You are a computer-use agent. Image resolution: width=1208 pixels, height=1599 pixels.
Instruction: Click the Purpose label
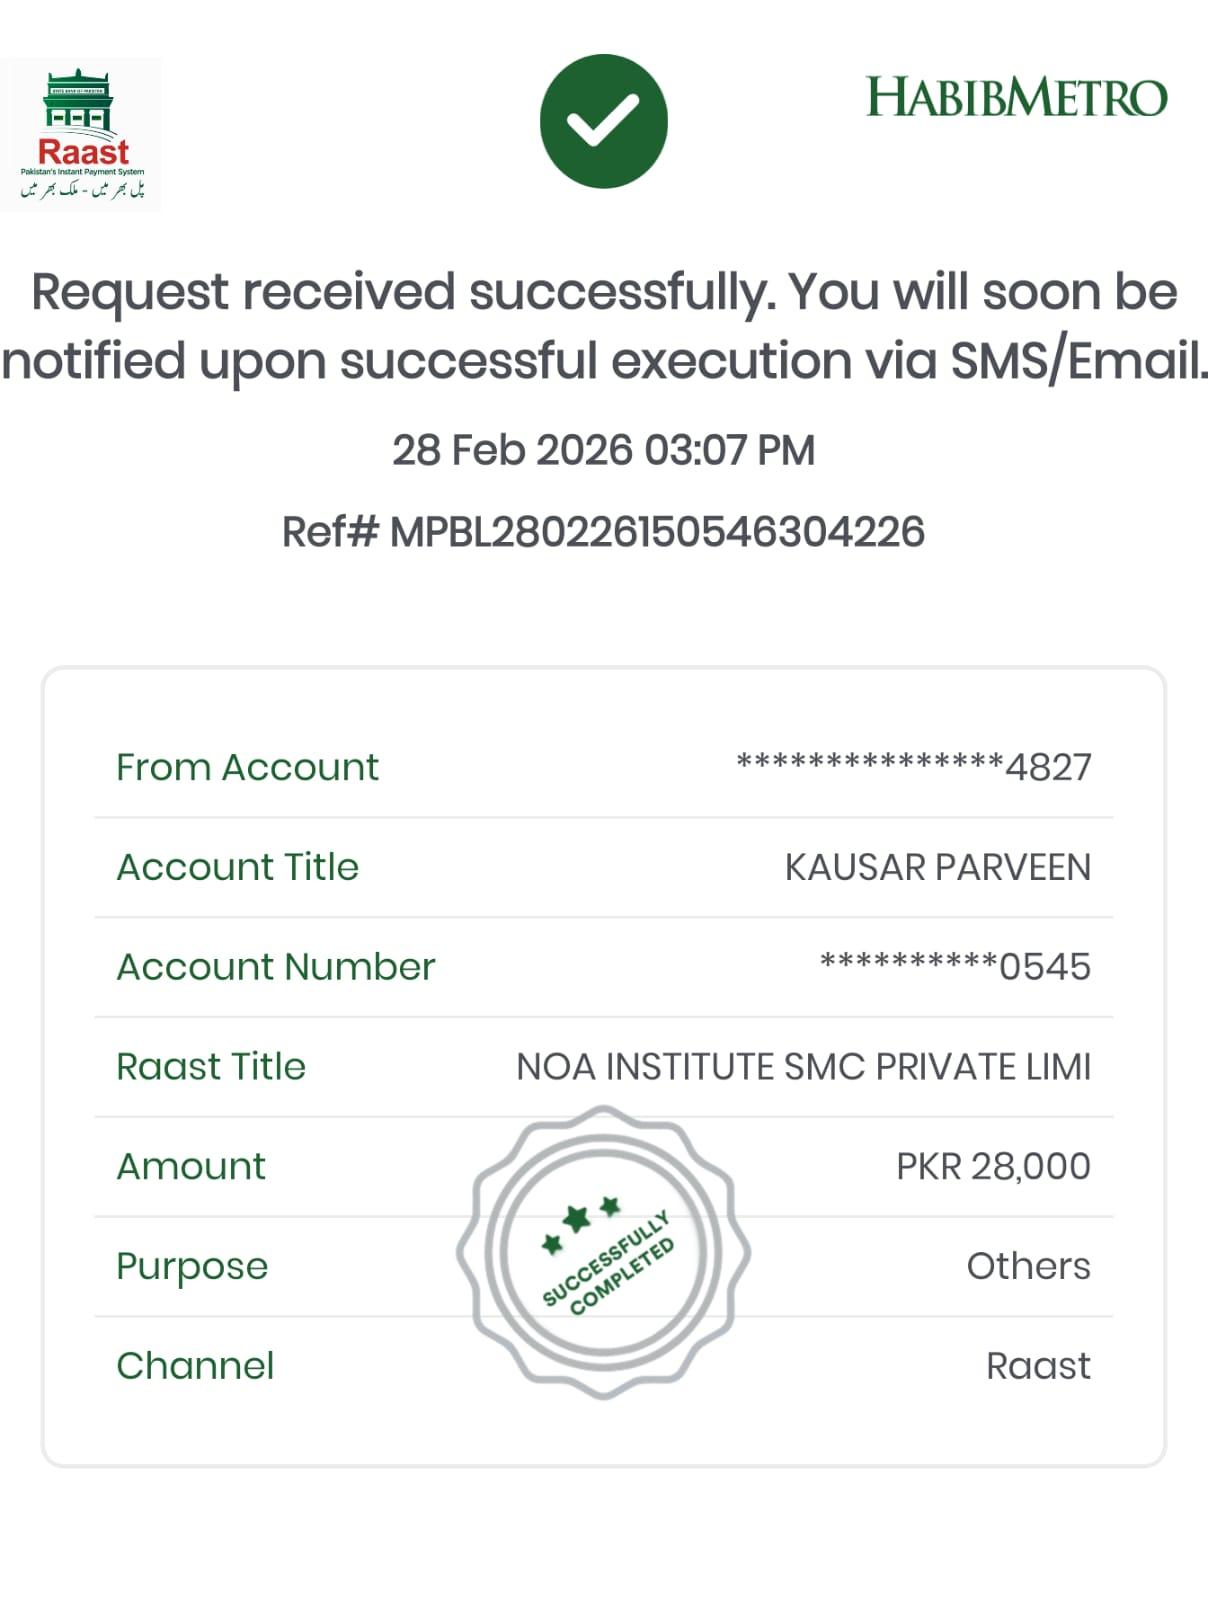coord(192,1267)
